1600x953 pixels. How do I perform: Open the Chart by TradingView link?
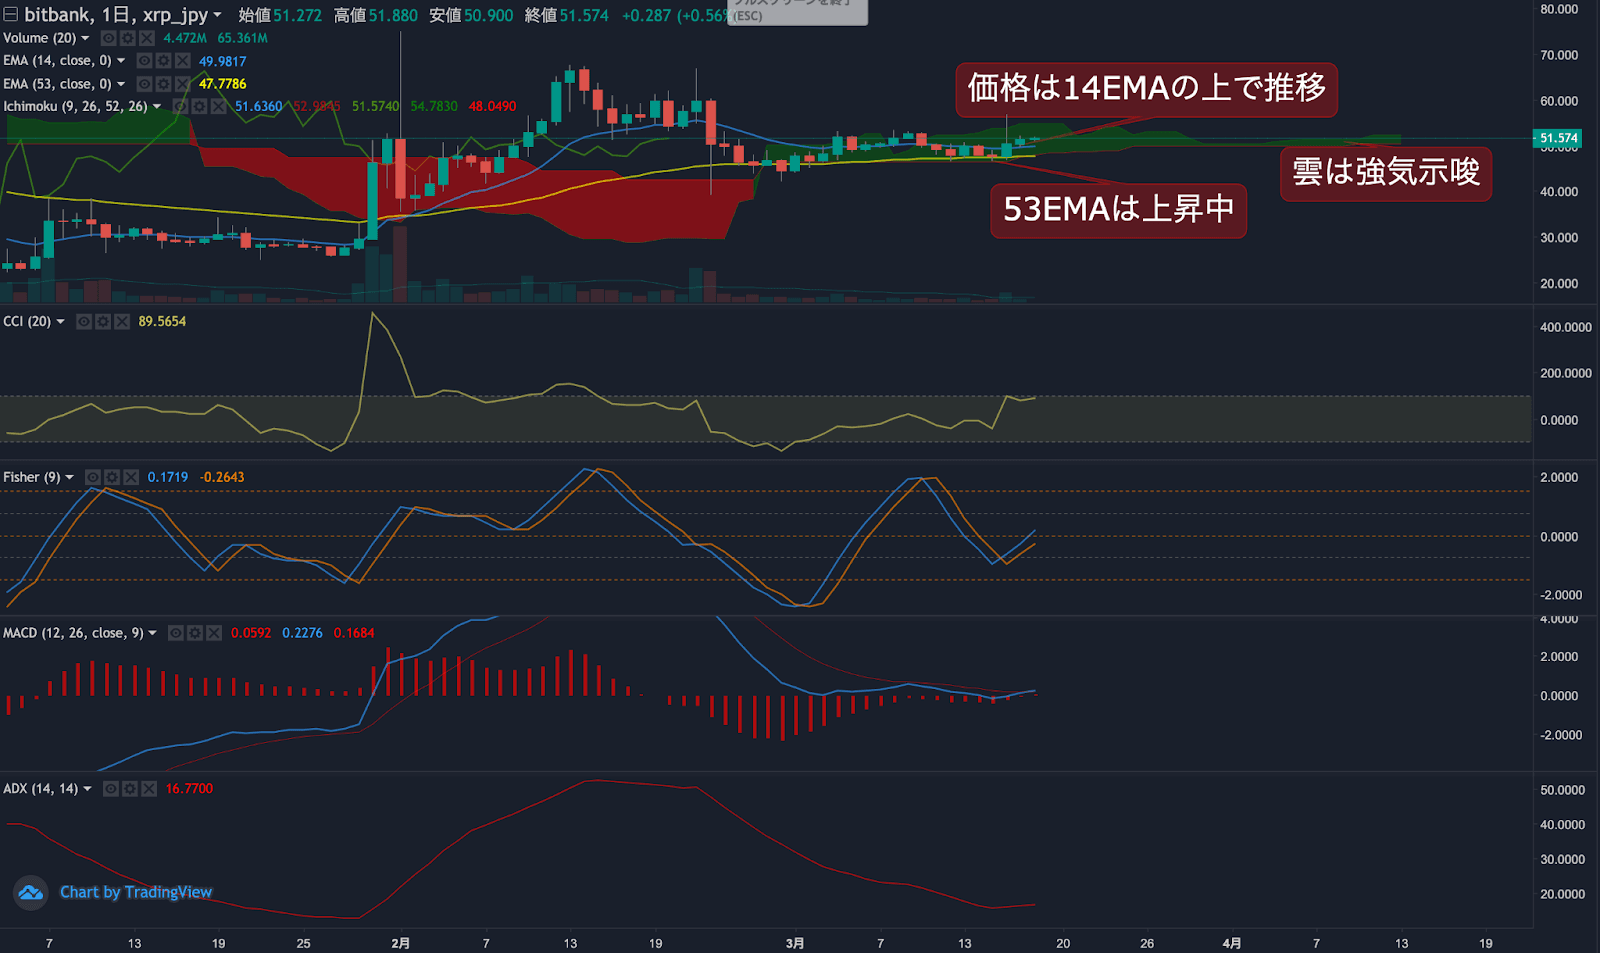tap(136, 892)
